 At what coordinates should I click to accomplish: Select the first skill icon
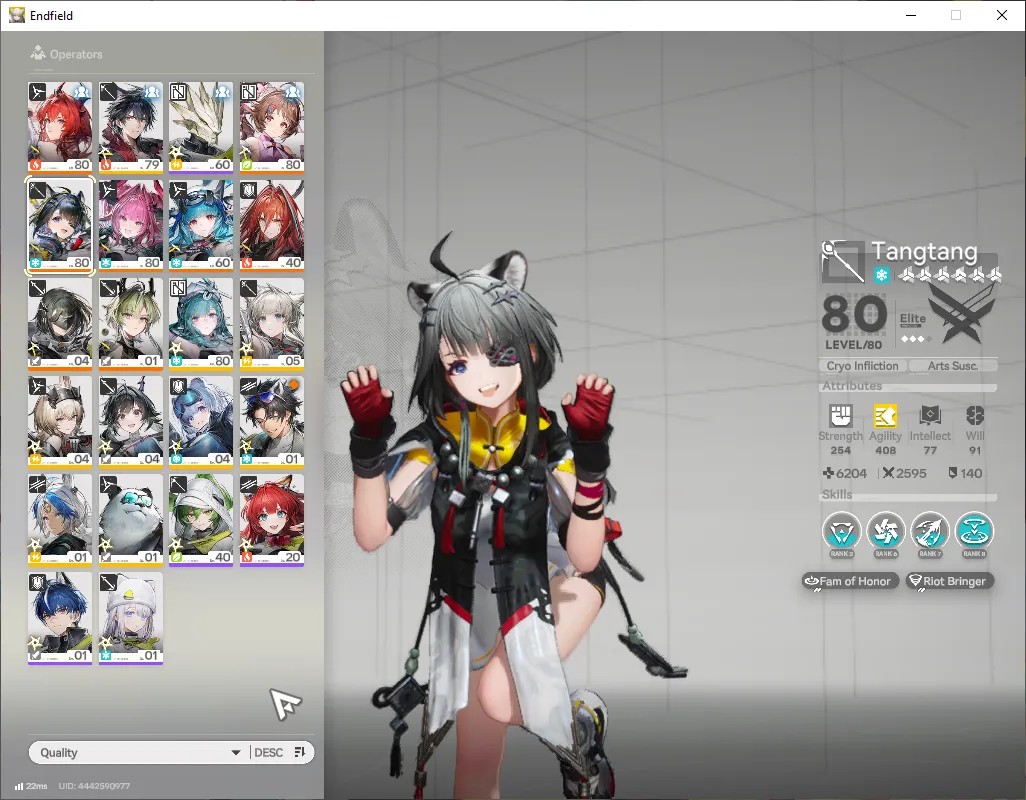tap(841, 530)
